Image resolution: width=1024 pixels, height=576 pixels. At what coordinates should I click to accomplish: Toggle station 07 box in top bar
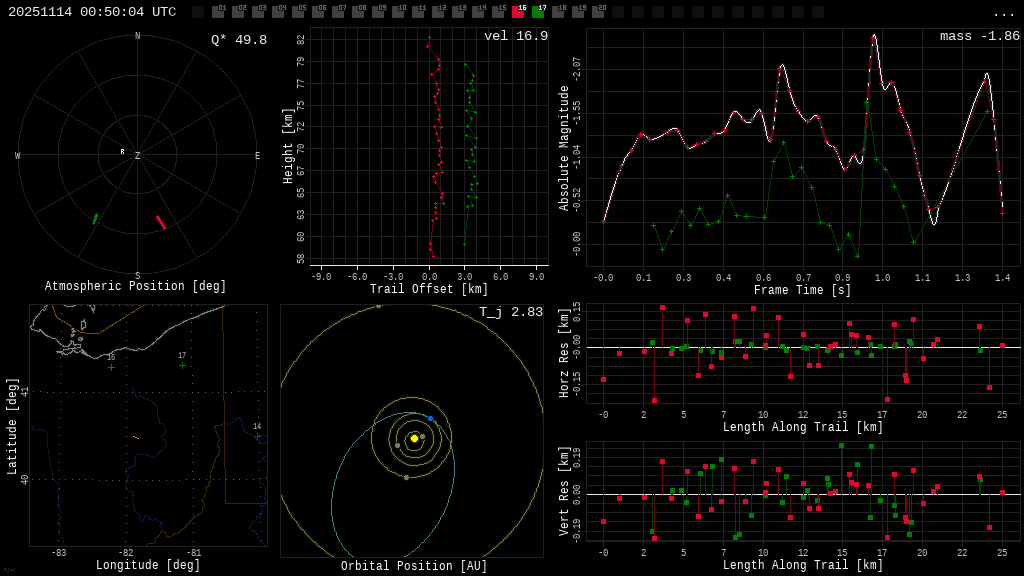[338, 12]
